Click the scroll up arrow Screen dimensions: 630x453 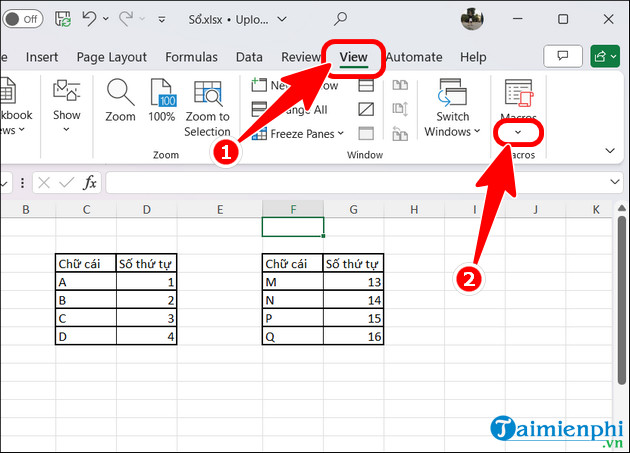[x=622, y=208]
